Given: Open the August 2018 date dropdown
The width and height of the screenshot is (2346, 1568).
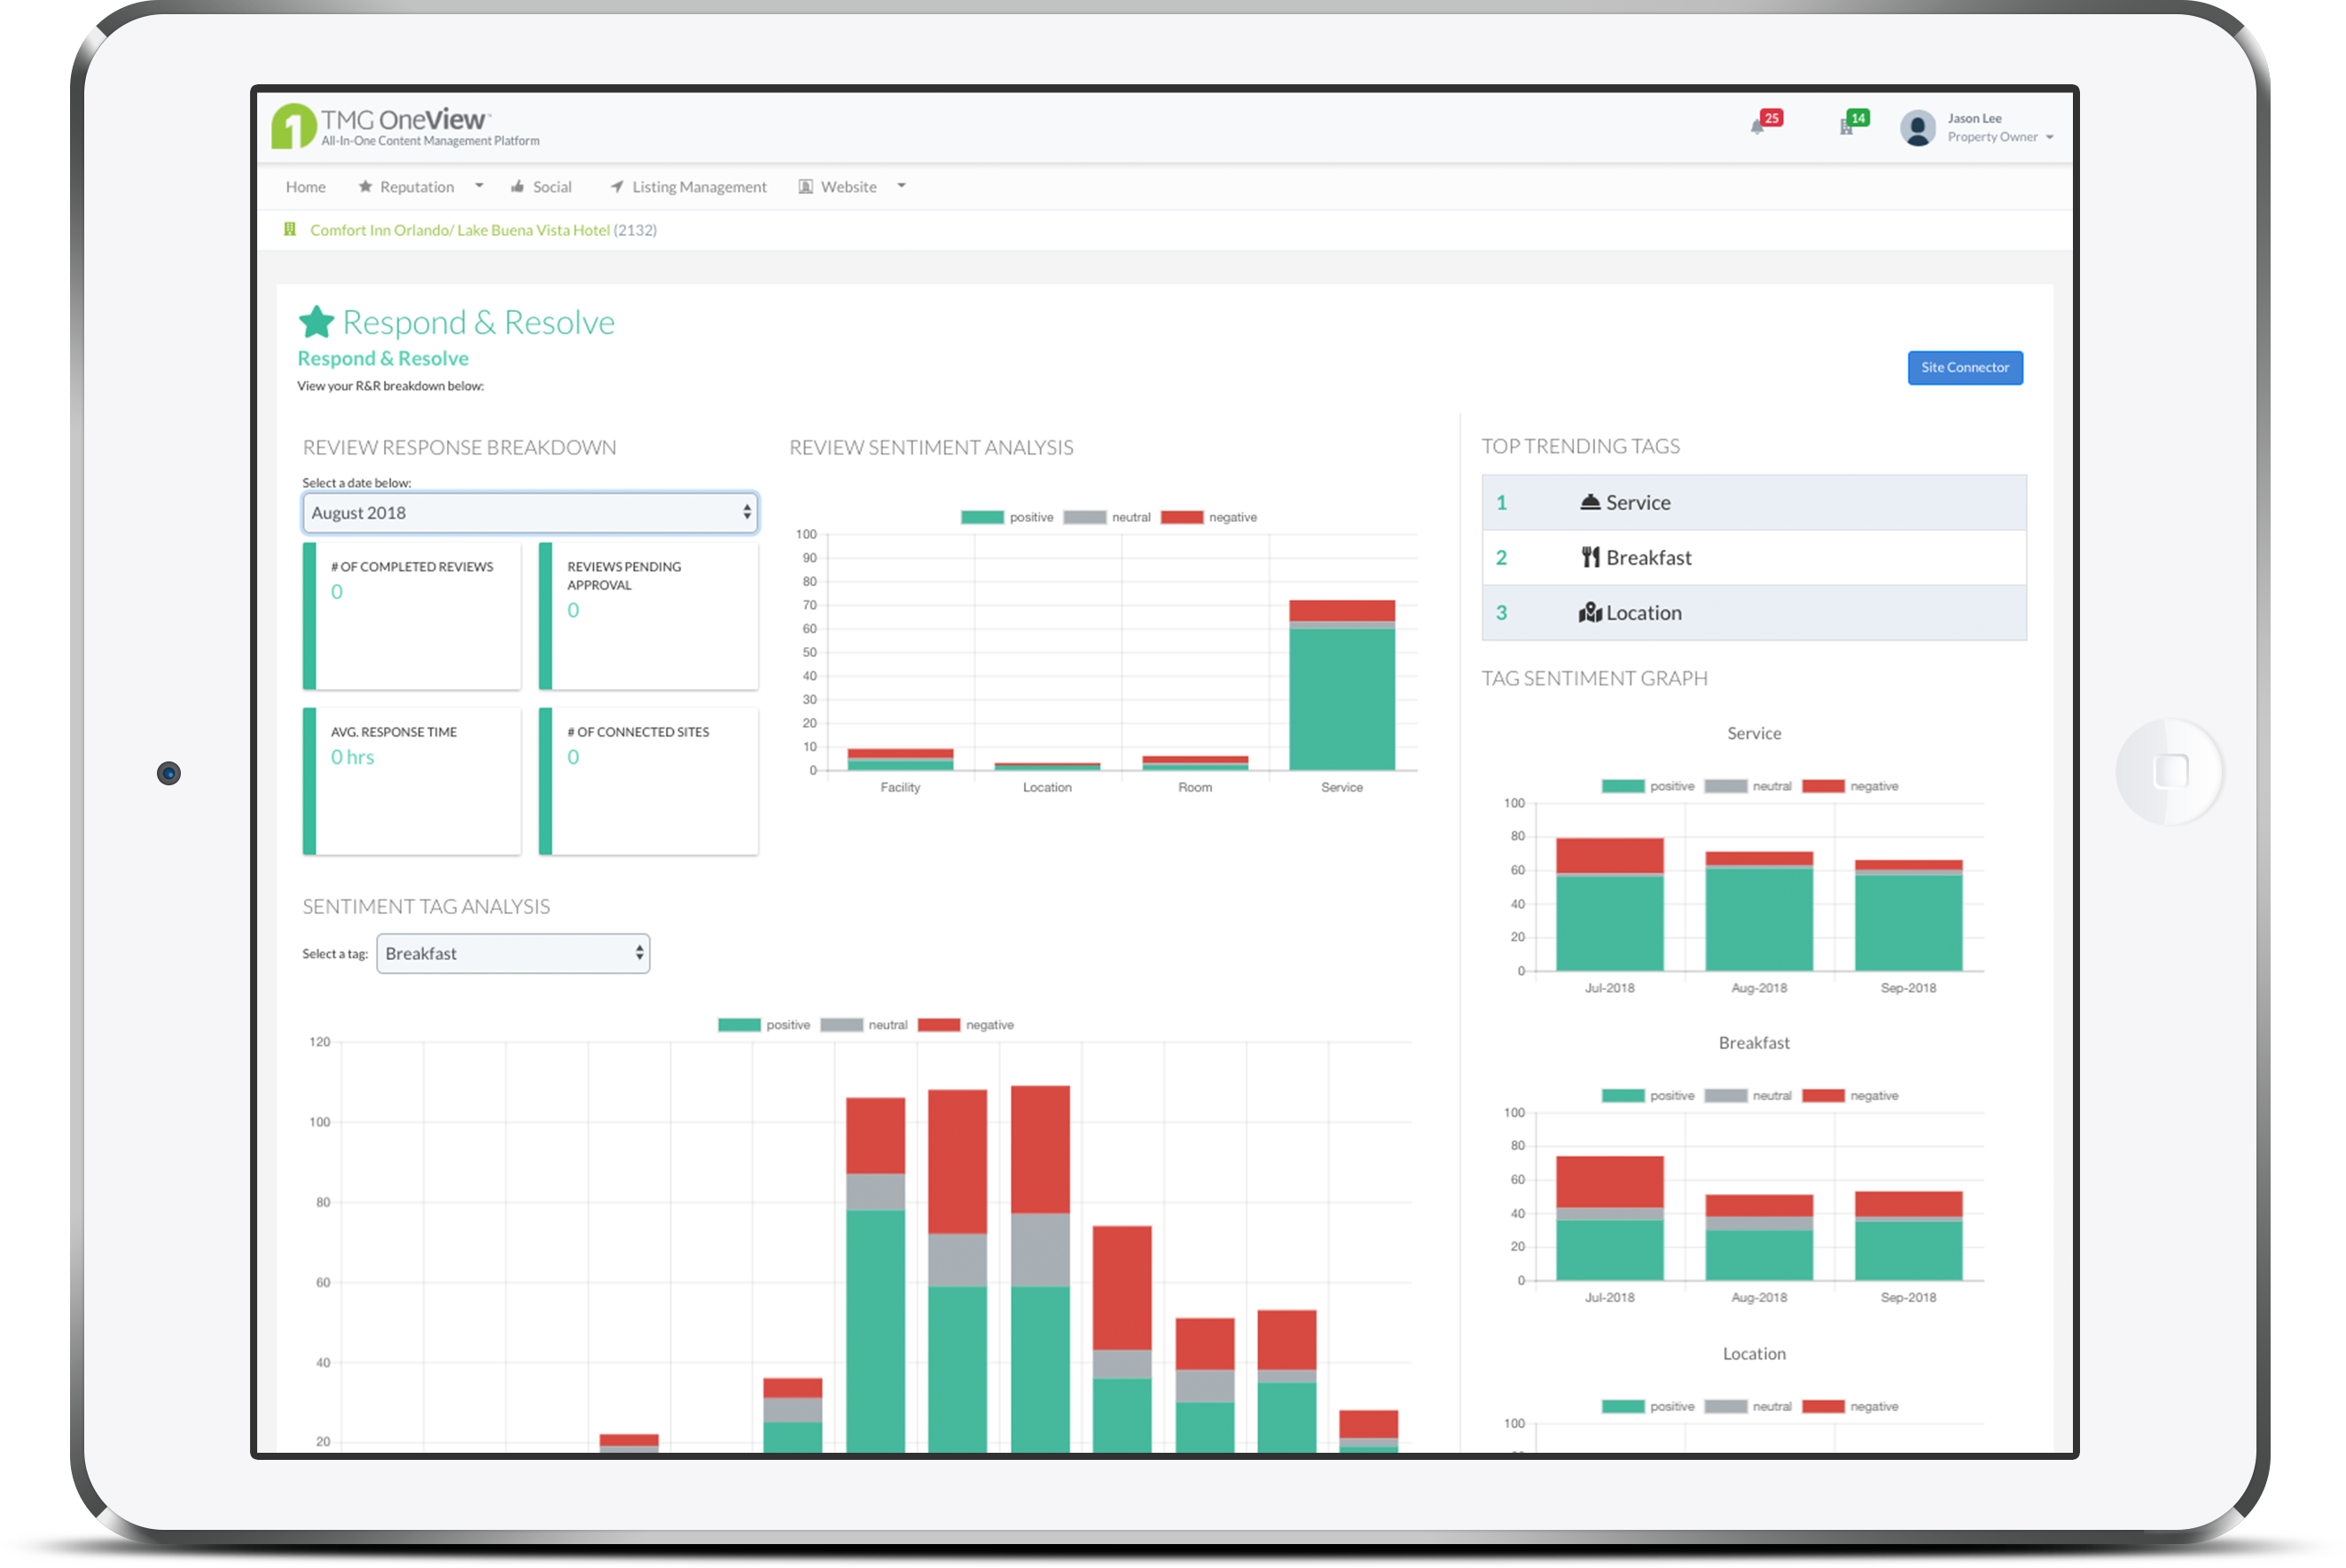Looking at the screenshot, I should [530, 512].
